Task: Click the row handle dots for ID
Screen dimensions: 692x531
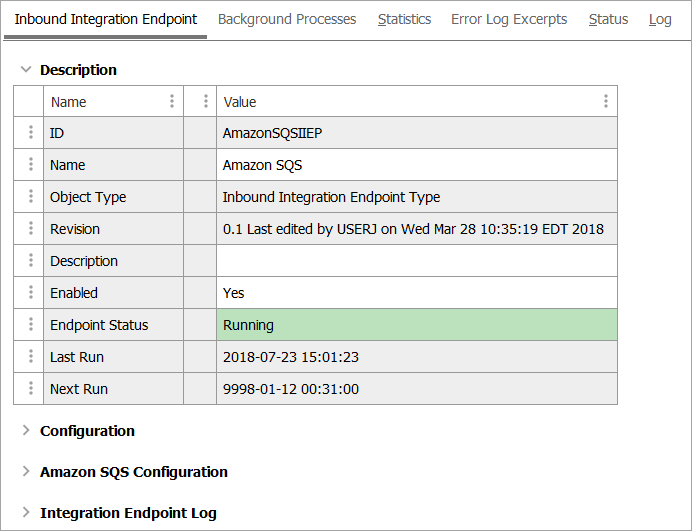Action: (x=31, y=133)
